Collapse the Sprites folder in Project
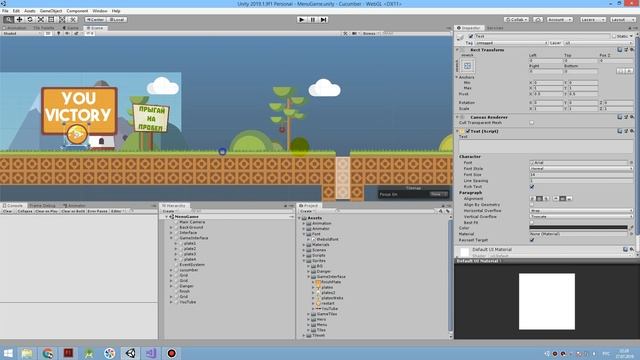This screenshot has height=360, width=640. point(304,261)
